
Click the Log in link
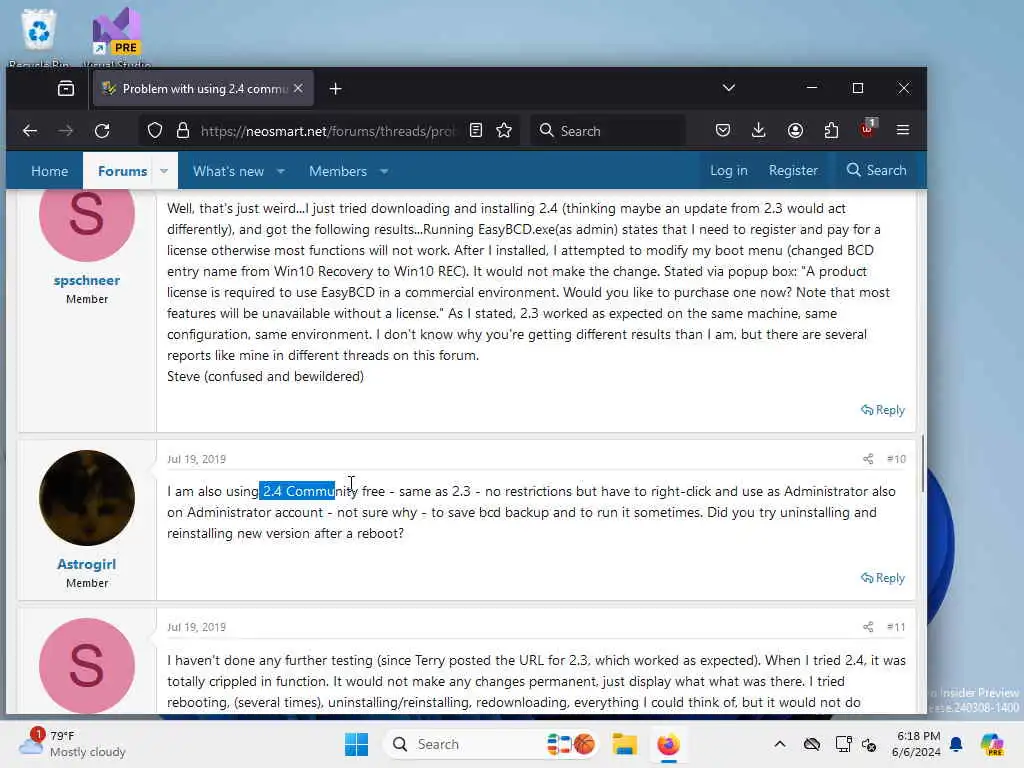[x=729, y=170]
